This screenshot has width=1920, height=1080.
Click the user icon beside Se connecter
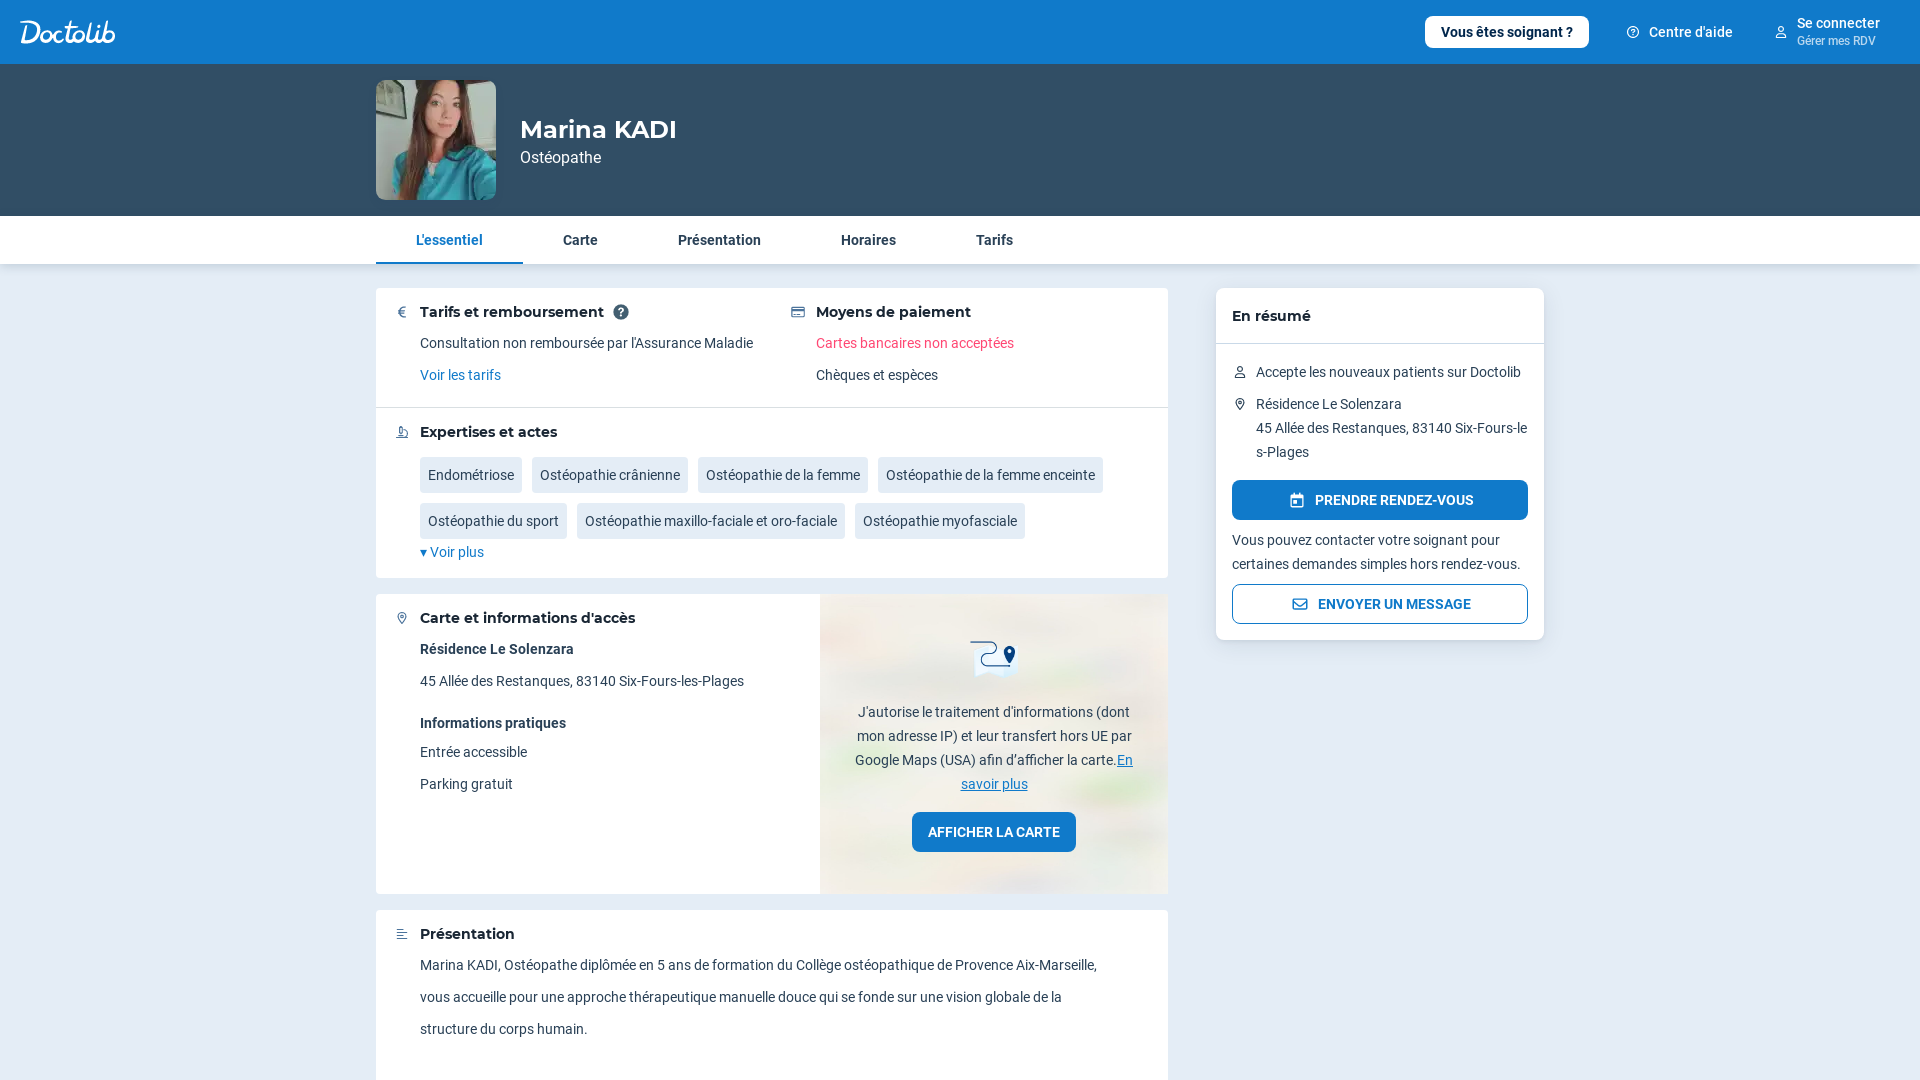(x=1781, y=32)
